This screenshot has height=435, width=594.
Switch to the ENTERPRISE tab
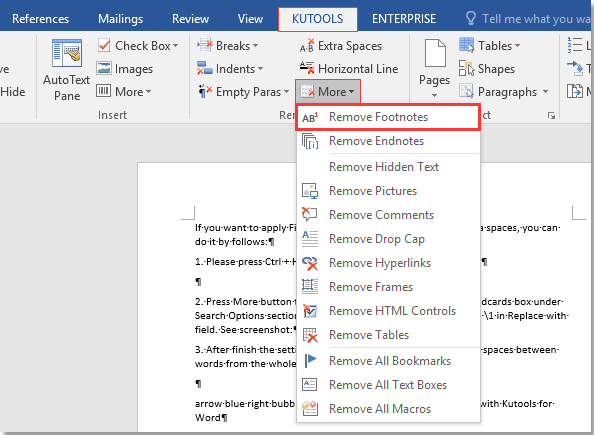(x=404, y=19)
